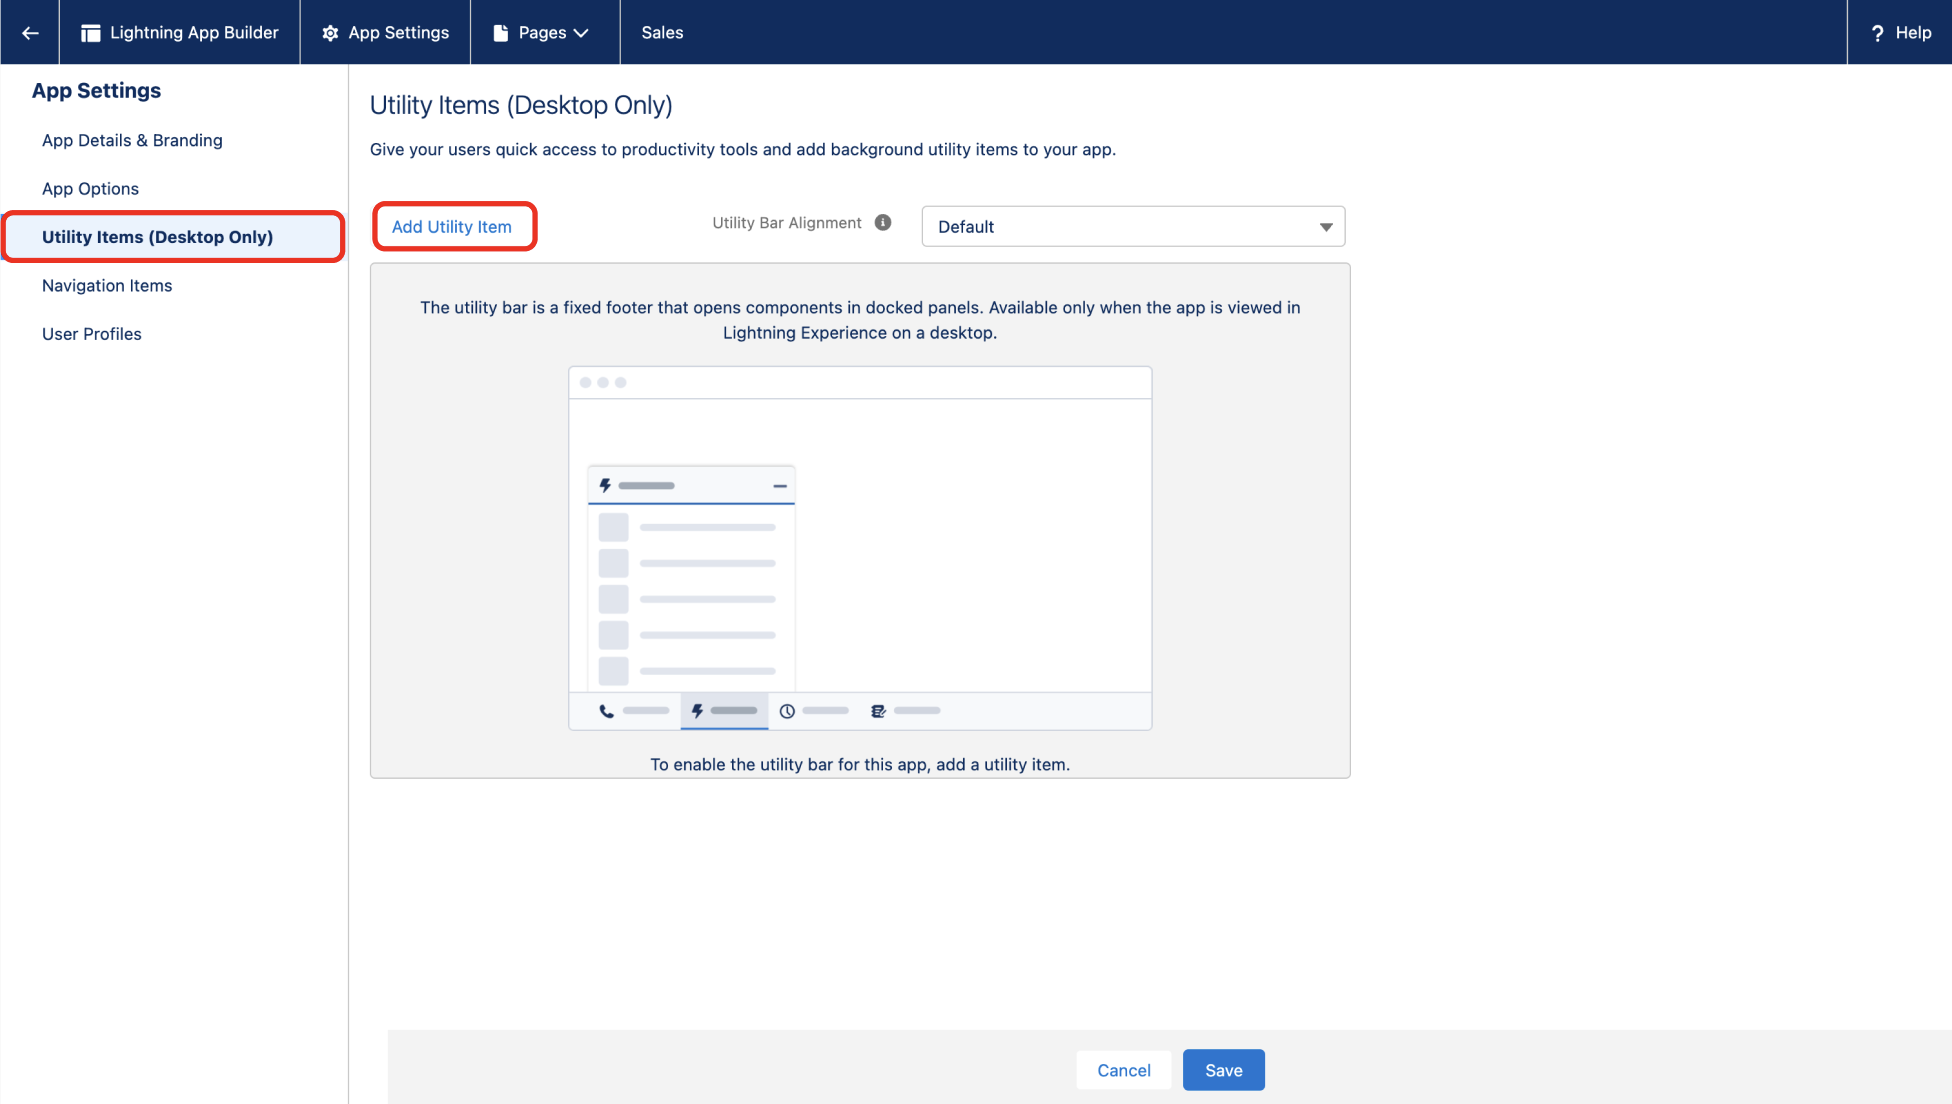Click the Sales app name label
Viewport: 1952px width, 1104px height.
click(662, 33)
